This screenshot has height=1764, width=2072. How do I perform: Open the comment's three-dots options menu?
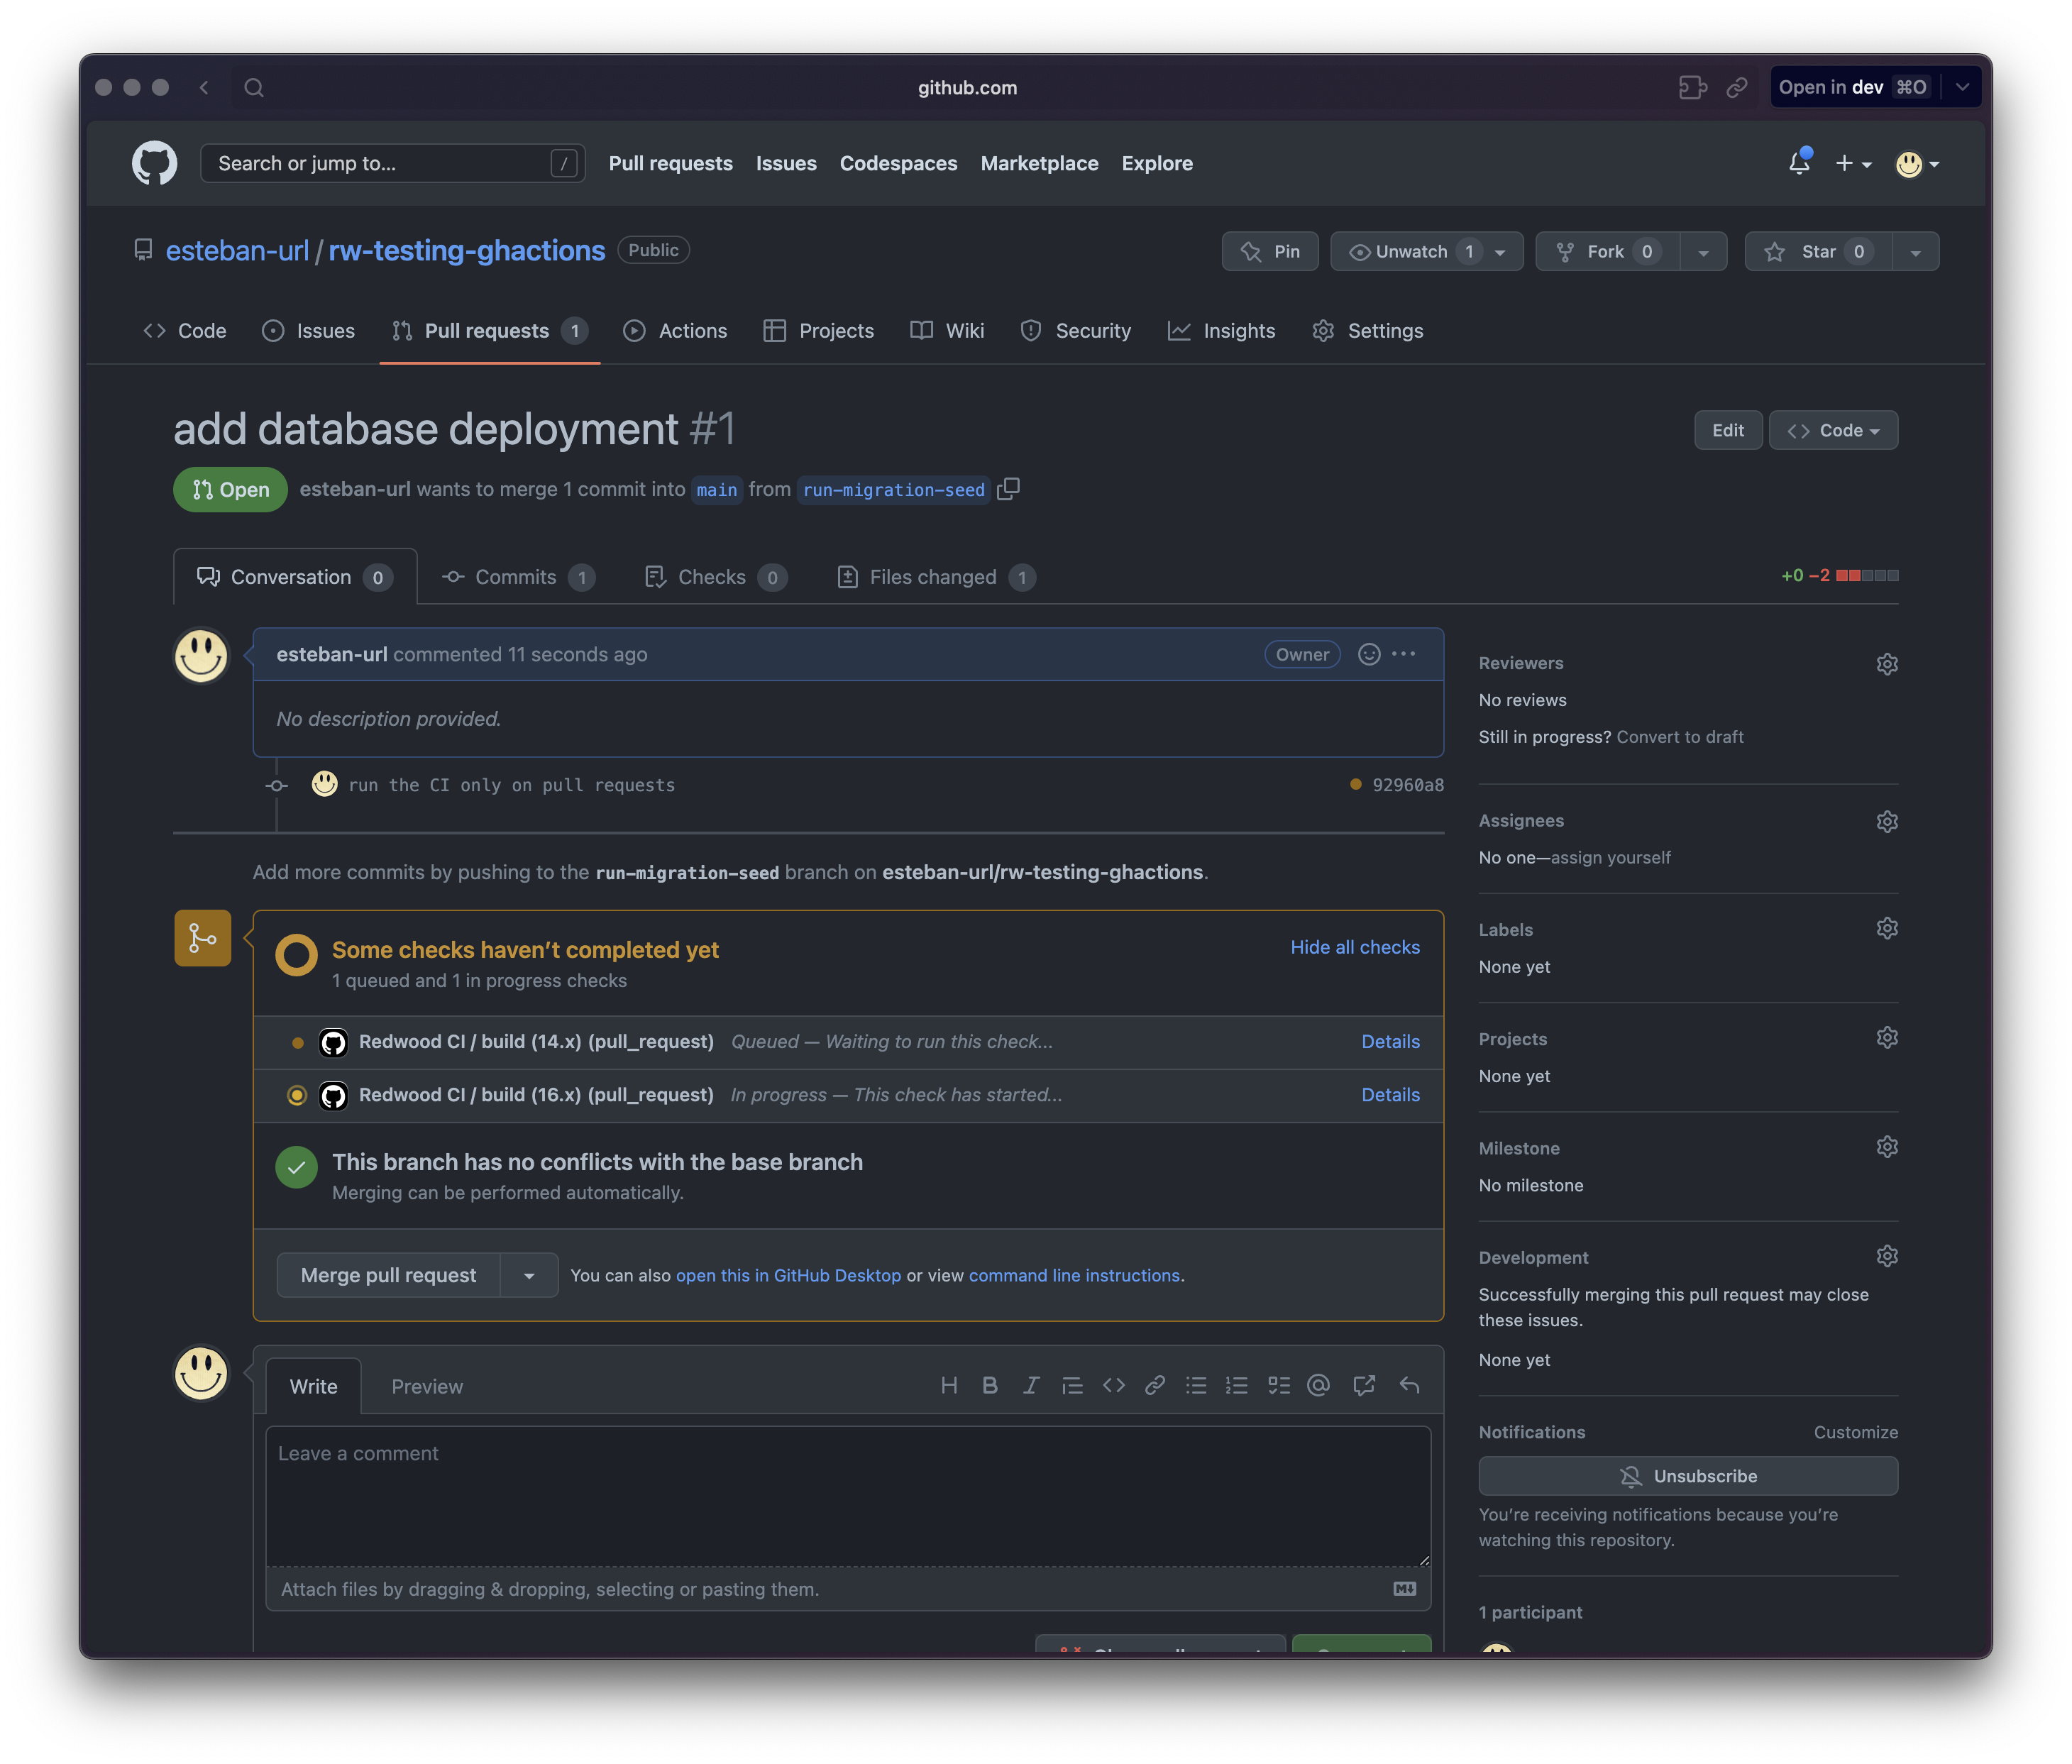coord(1403,654)
